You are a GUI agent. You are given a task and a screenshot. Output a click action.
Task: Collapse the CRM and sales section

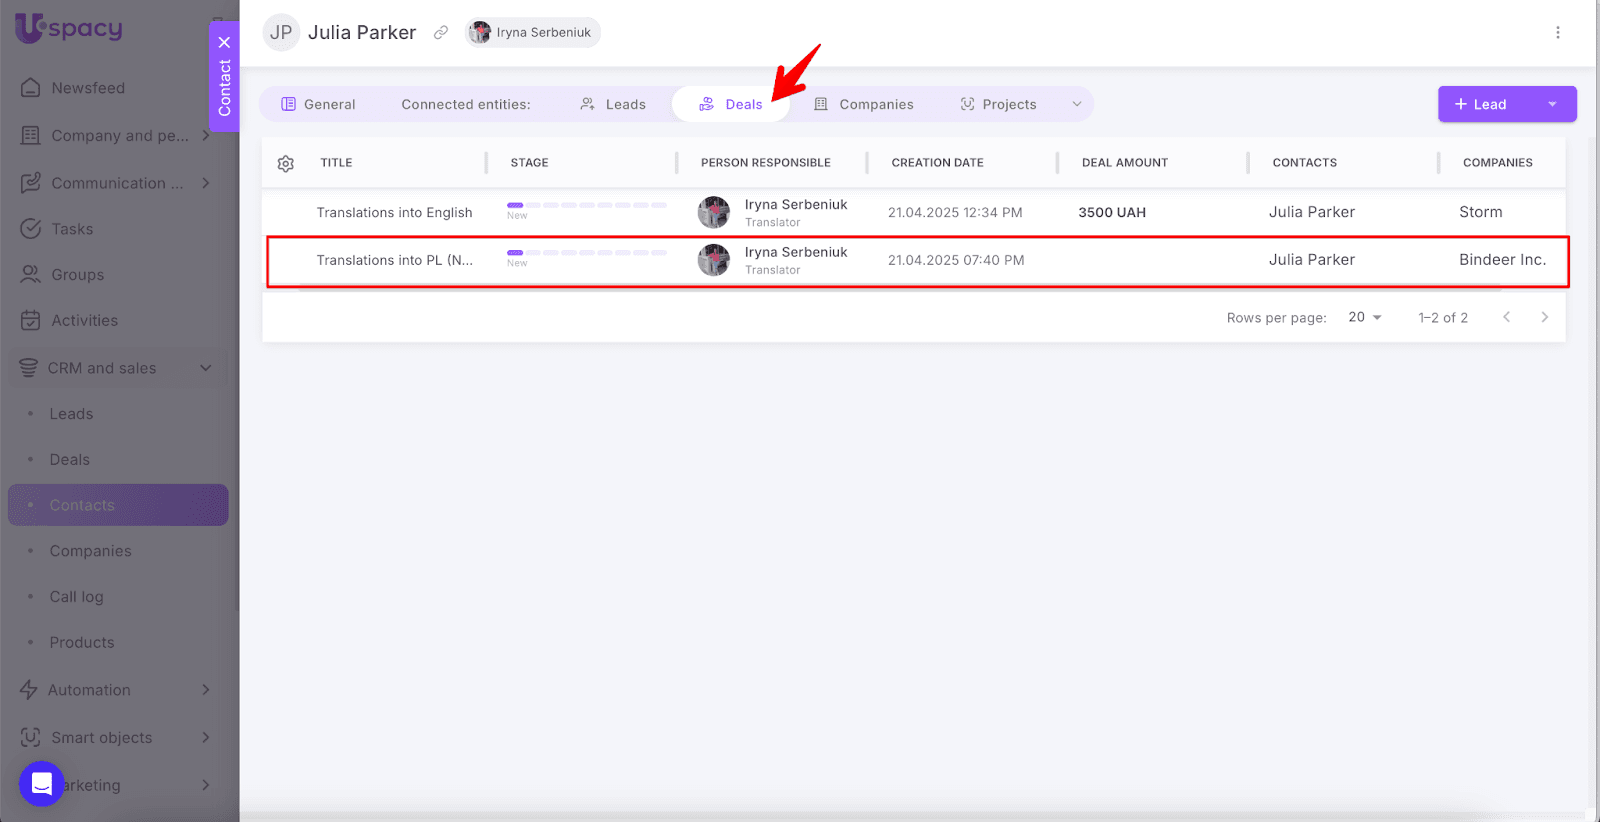(205, 368)
